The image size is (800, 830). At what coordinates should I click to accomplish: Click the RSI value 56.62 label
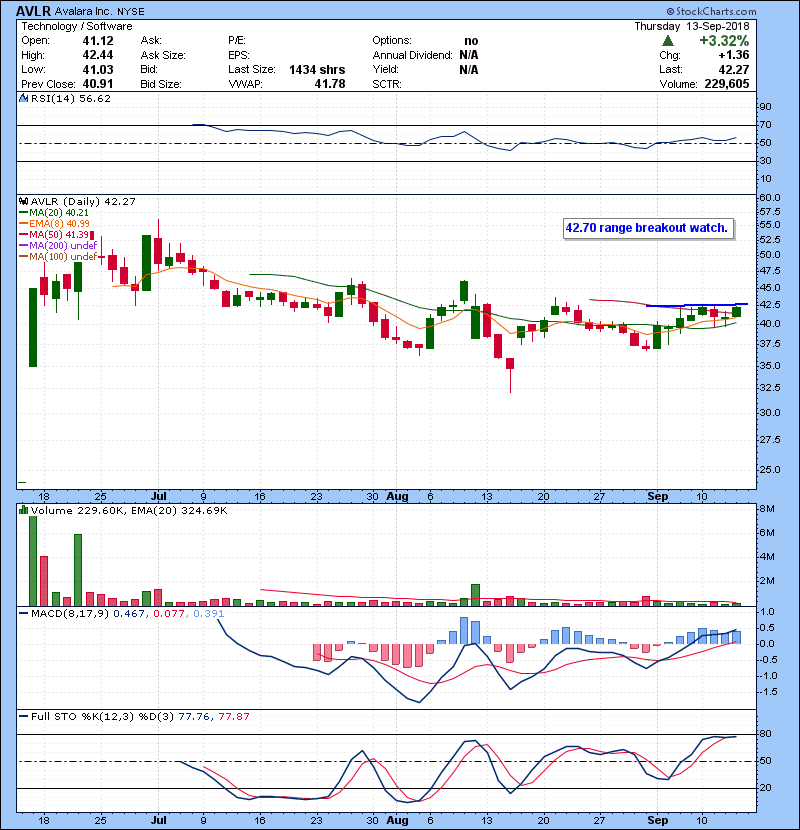click(94, 98)
